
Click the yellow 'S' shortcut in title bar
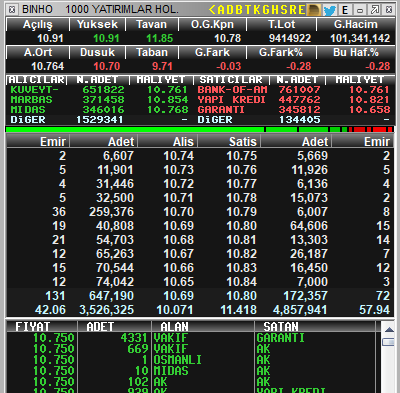[x=283, y=10]
